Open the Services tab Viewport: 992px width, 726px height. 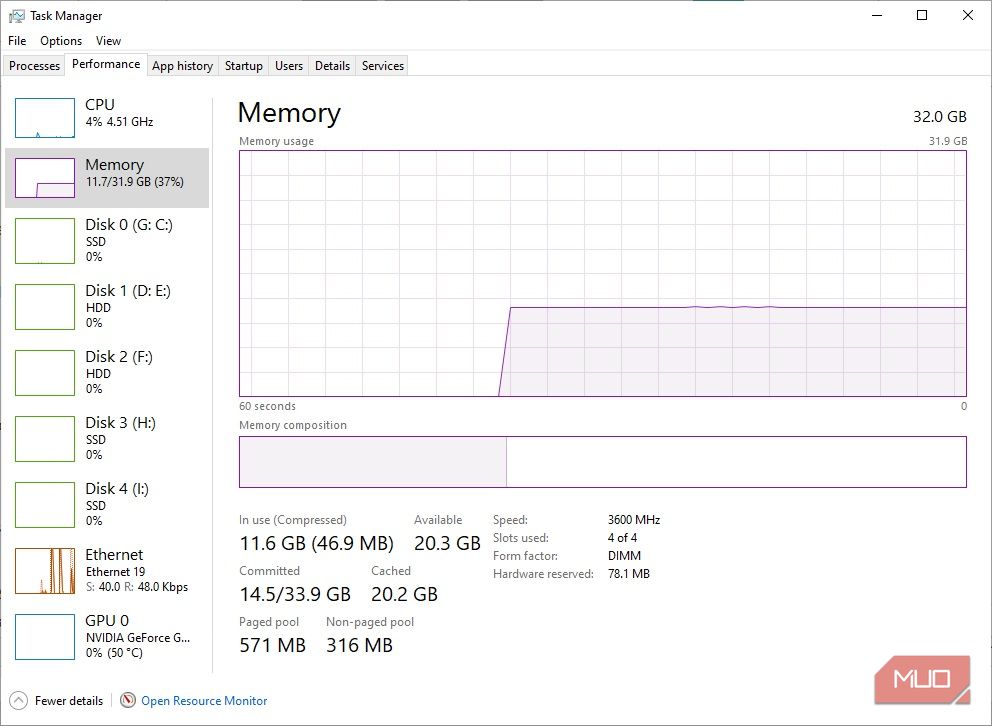coord(381,65)
